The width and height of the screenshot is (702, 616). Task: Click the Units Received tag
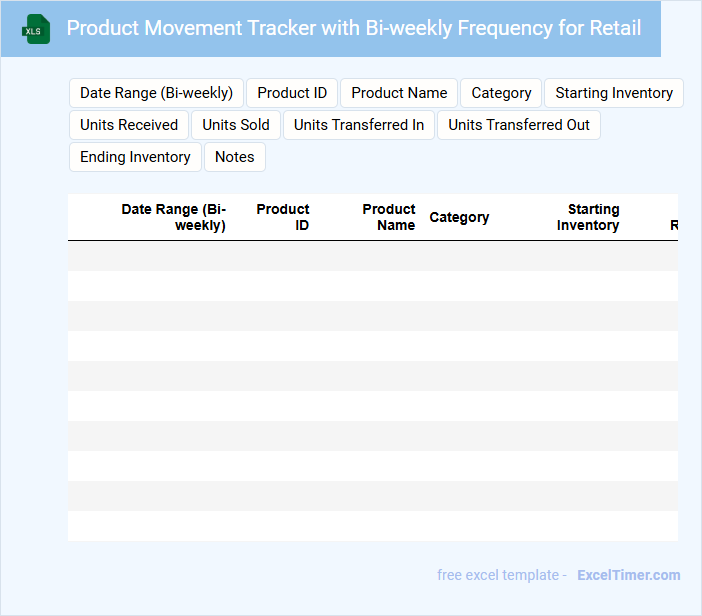click(129, 125)
